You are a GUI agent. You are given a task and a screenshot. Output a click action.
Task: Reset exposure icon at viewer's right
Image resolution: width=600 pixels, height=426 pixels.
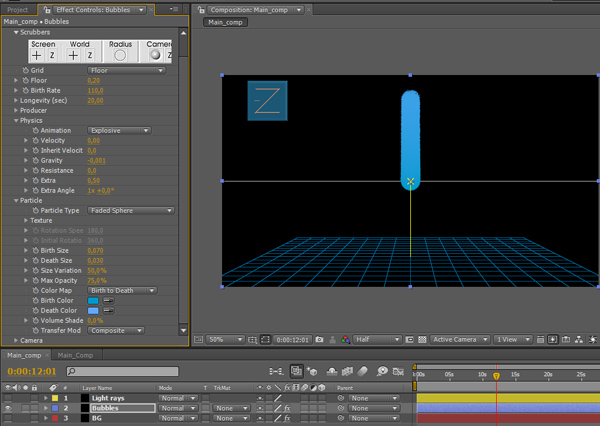[593, 339]
